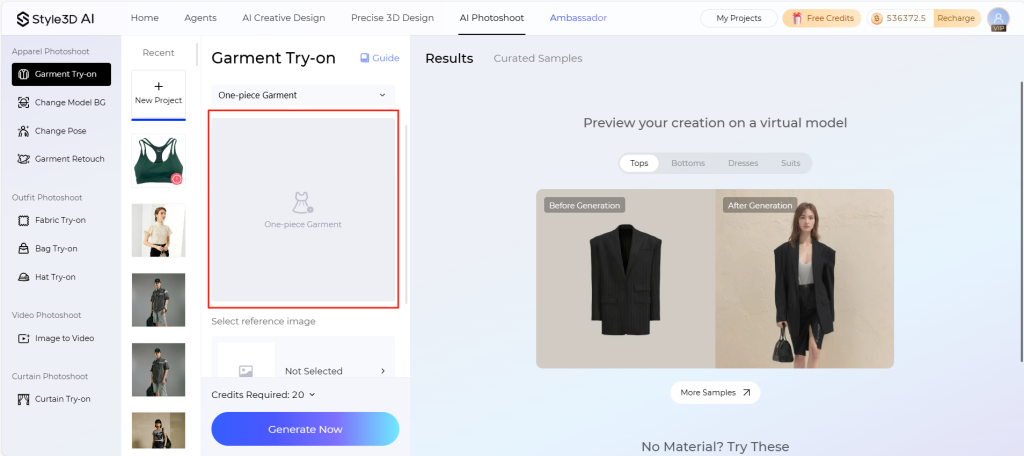Click the VIP user avatar

coord(998,19)
